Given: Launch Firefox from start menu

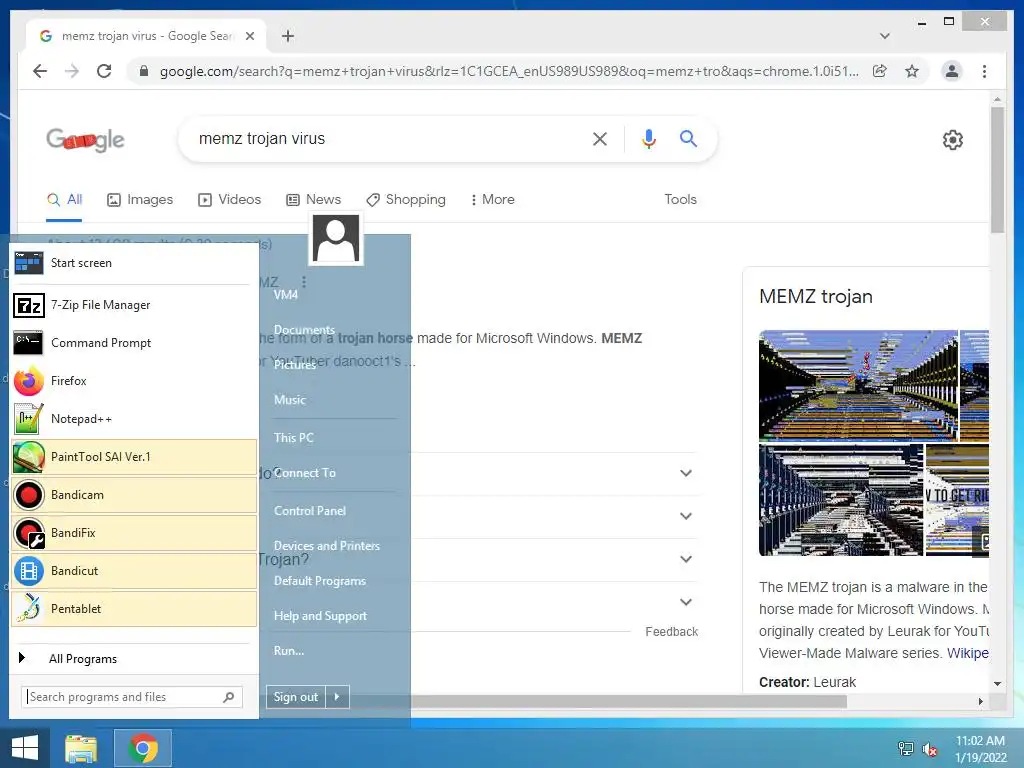Looking at the screenshot, I should coord(133,381).
